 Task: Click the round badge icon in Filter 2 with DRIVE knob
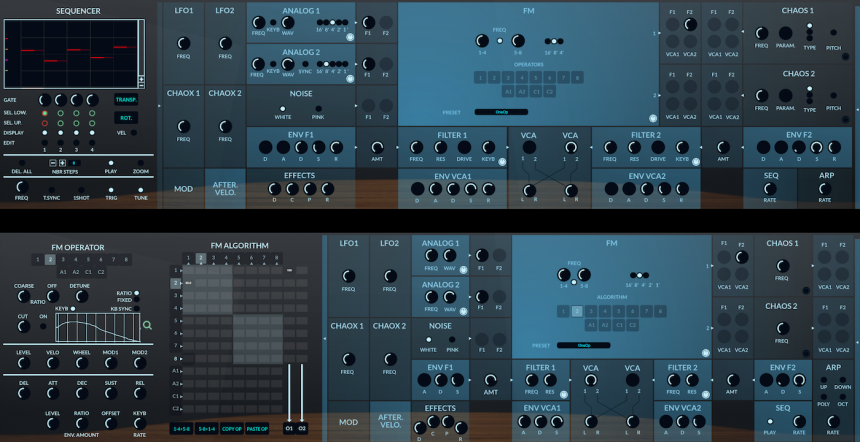[695, 162]
